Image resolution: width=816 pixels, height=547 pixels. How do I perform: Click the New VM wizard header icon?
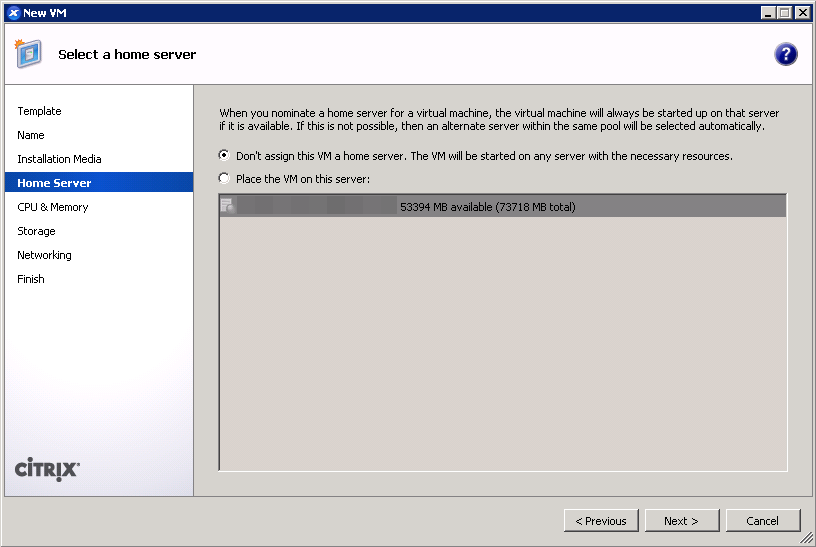tap(28, 54)
